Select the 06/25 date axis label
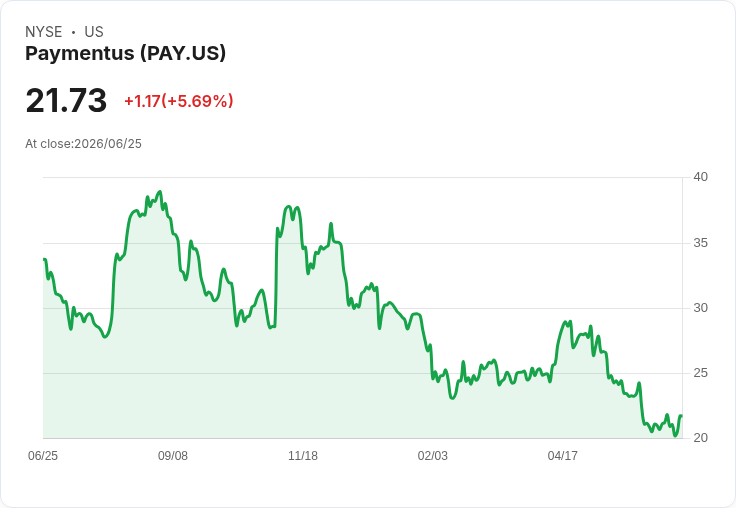This screenshot has height=508, width=736. pyautogui.click(x=43, y=455)
